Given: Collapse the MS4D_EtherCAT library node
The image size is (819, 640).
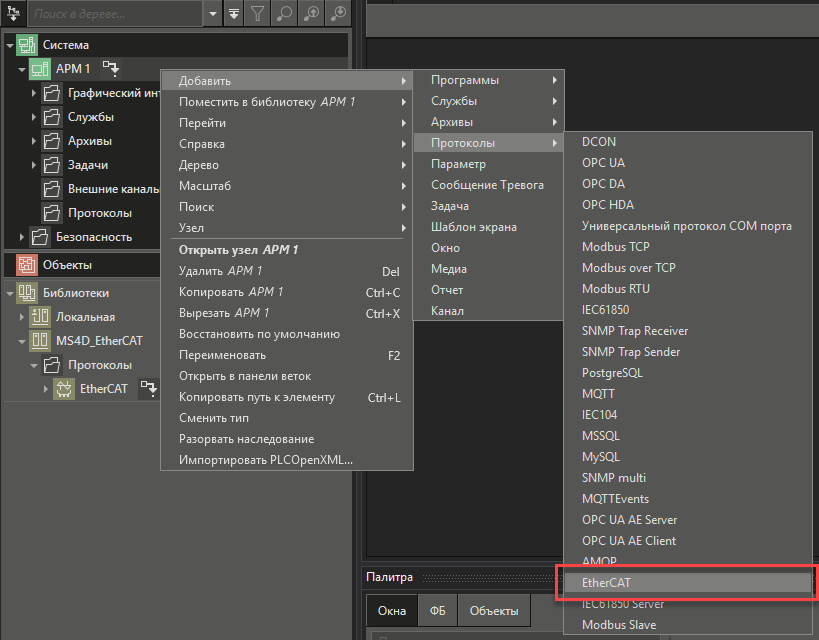Looking at the screenshot, I should [21, 341].
